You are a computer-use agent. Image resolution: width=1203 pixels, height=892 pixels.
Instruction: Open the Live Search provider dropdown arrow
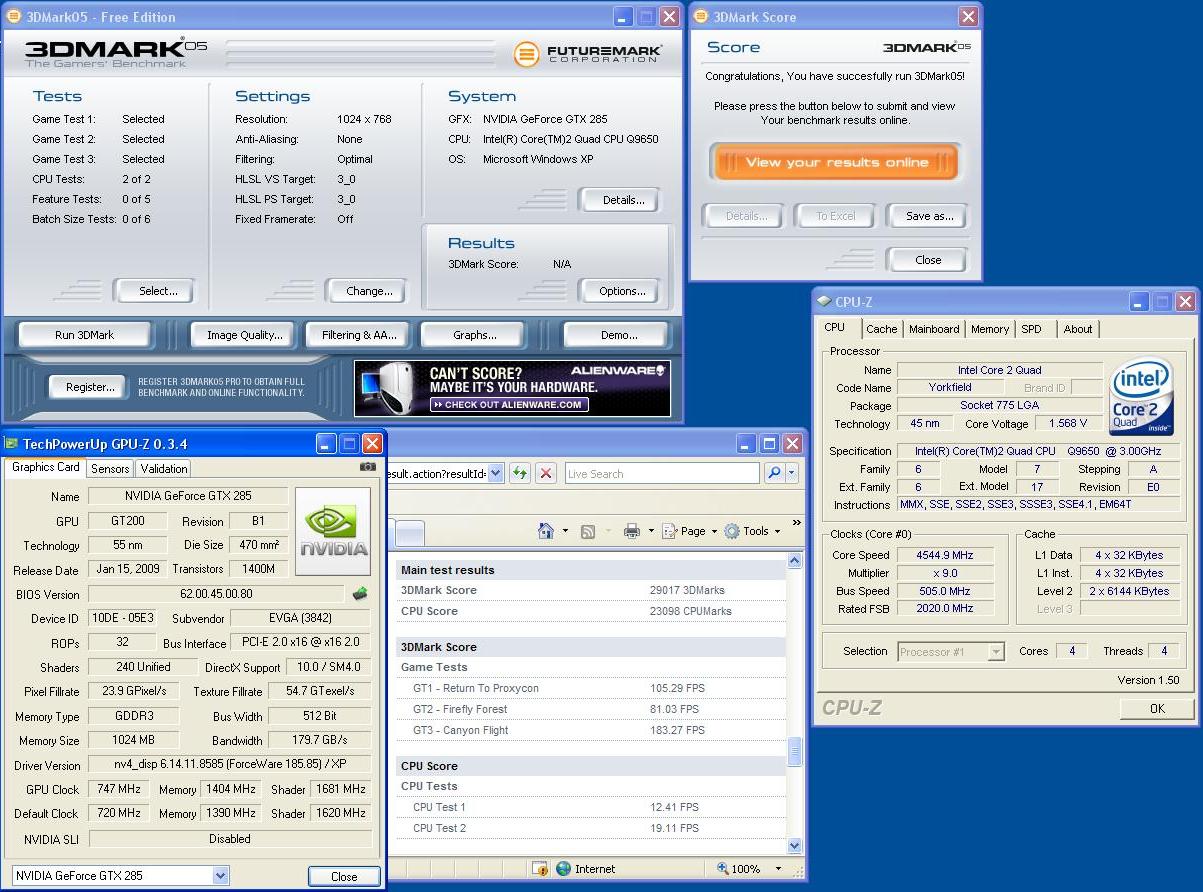click(792, 474)
